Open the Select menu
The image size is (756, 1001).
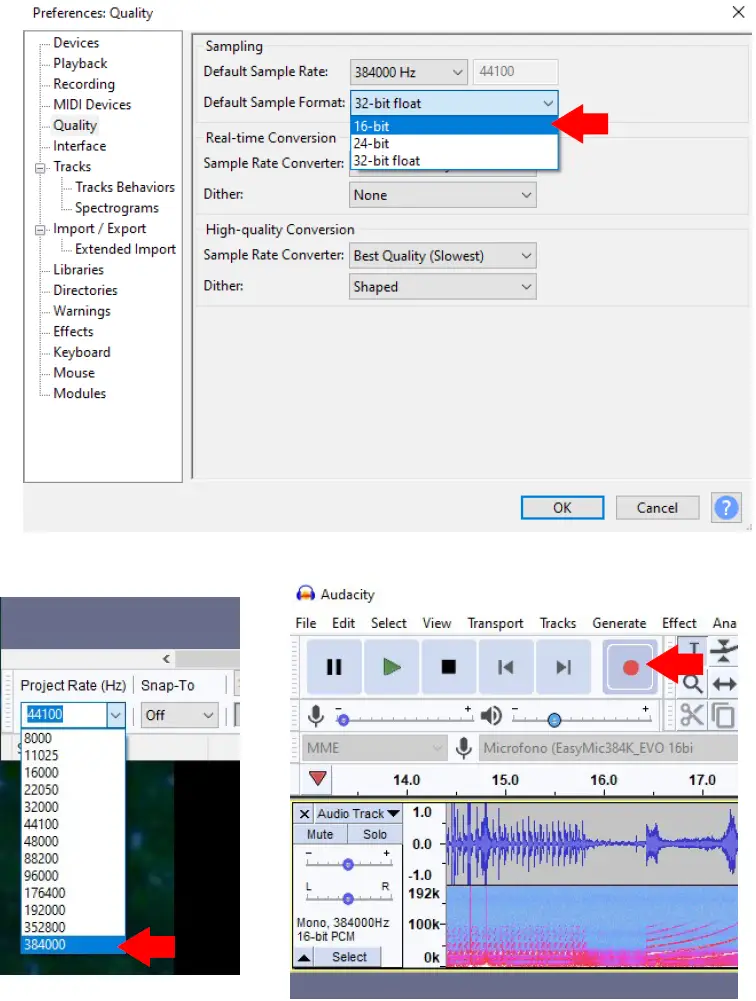pos(388,623)
